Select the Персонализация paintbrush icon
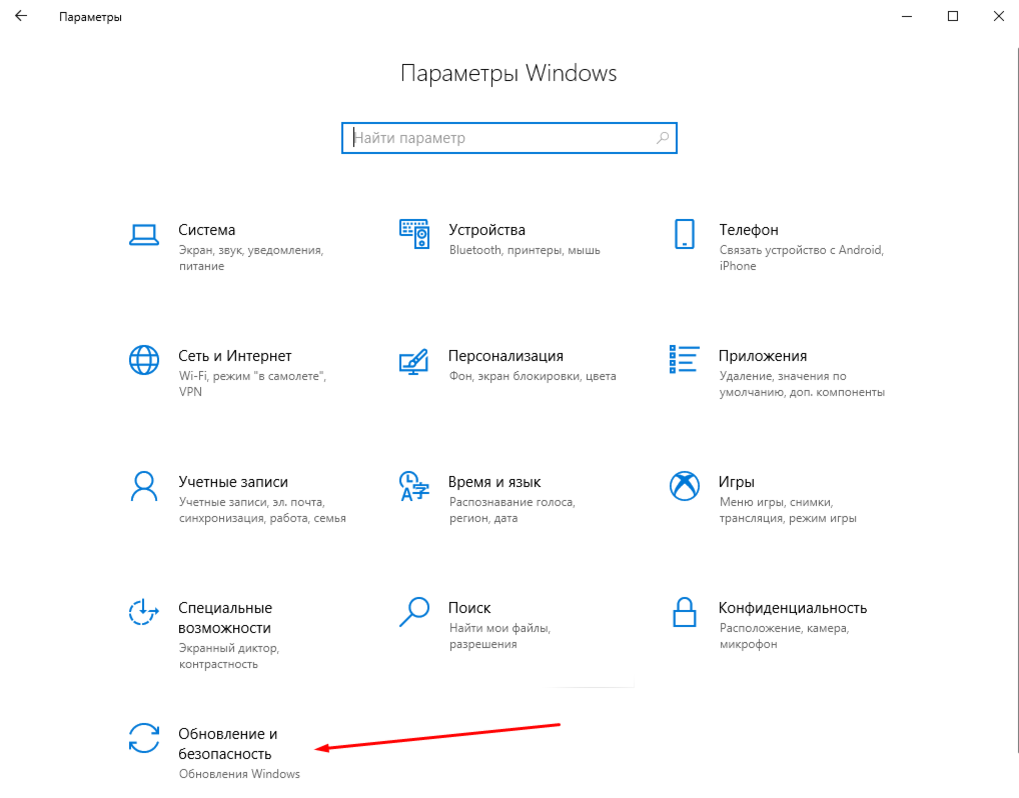Viewport: 1019px width, 798px height. (414, 361)
